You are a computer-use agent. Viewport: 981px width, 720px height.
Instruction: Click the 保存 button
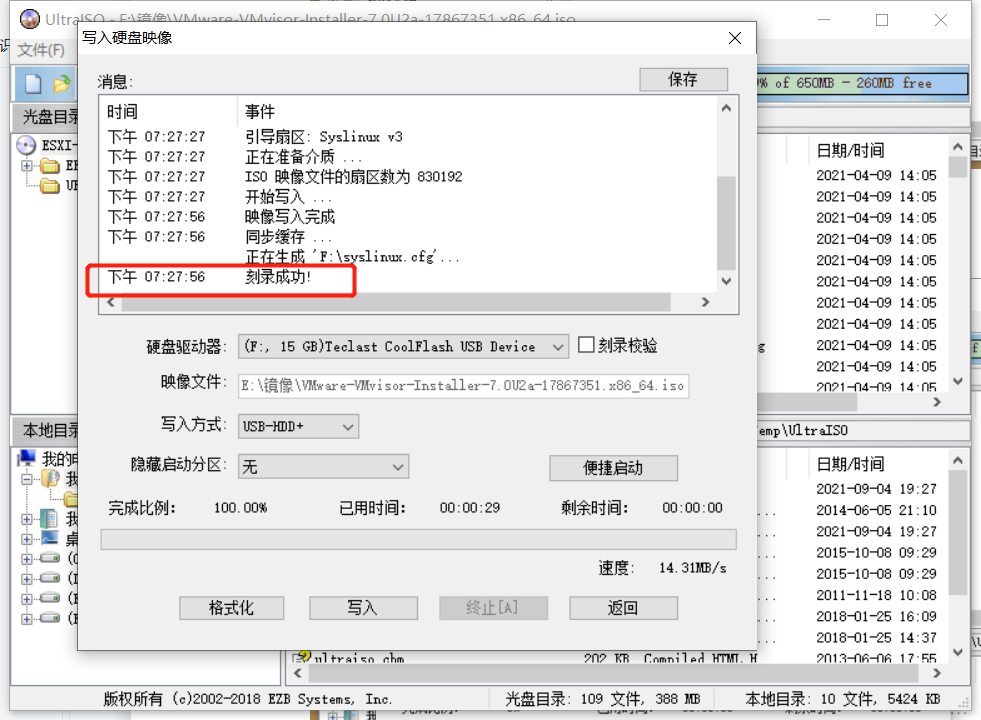[683, 79]
